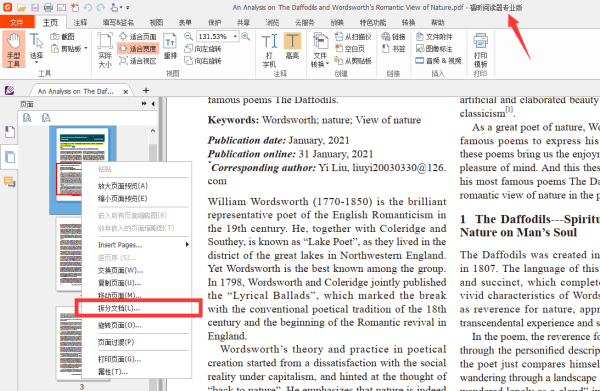Image resolution: width=600 pixels, height=391 pixels.
Task: Open the pages panel icon in left sidebar
Action: click(10, 157)
